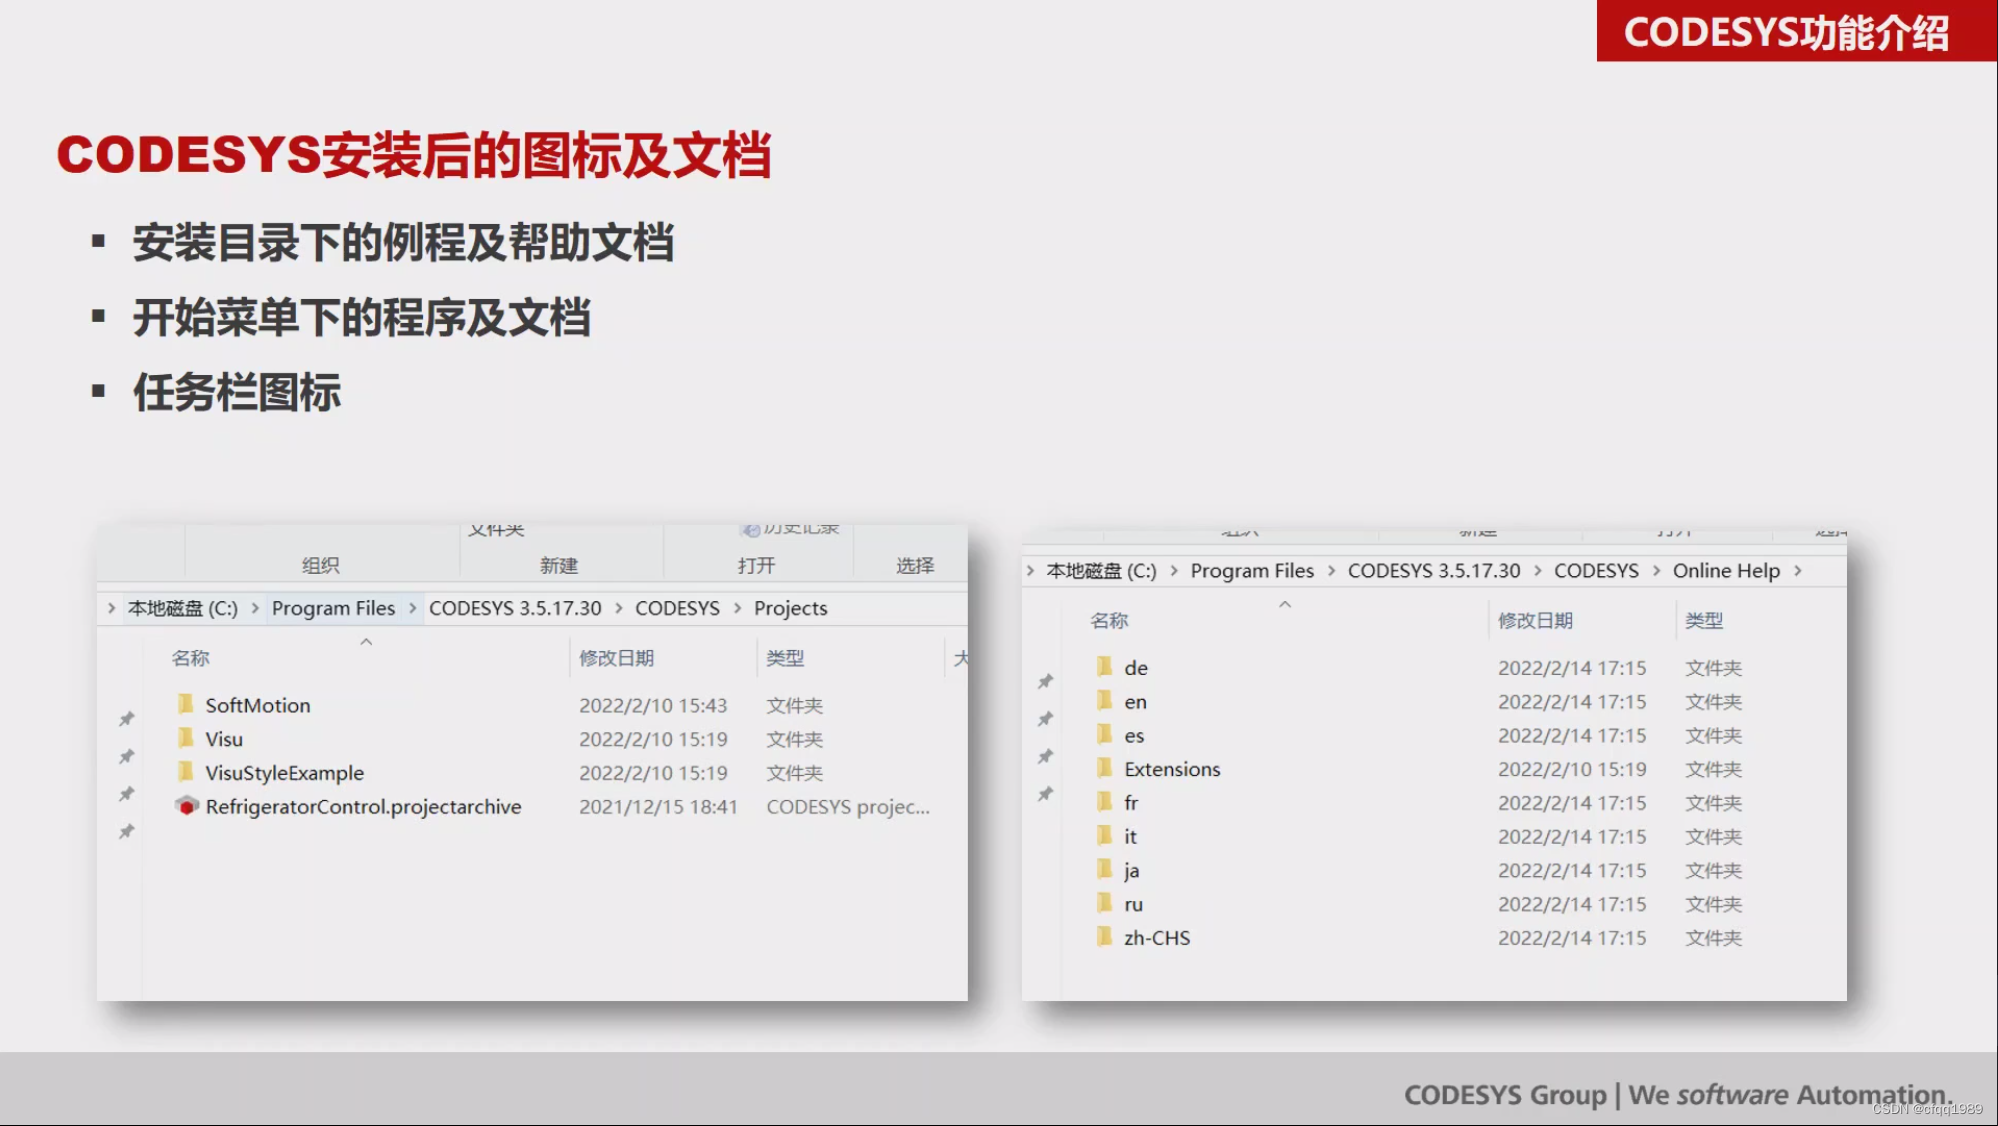
Task: Click the ja folder icon
Action: click(x=1104, y=869)
